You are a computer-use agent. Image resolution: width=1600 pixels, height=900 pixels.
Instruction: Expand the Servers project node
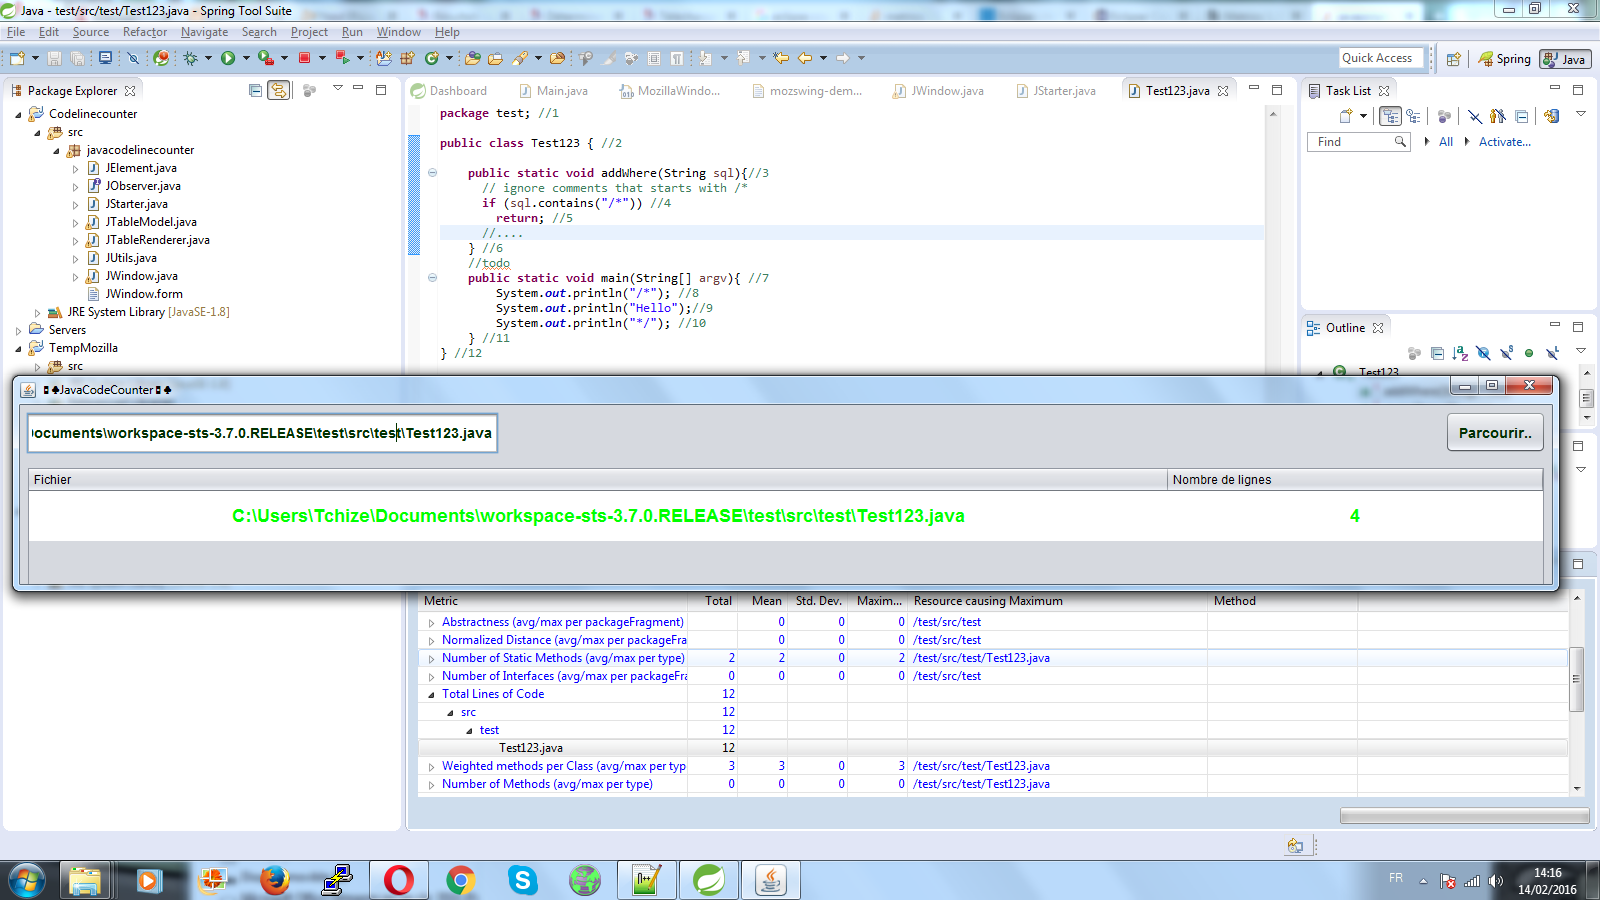19,330
